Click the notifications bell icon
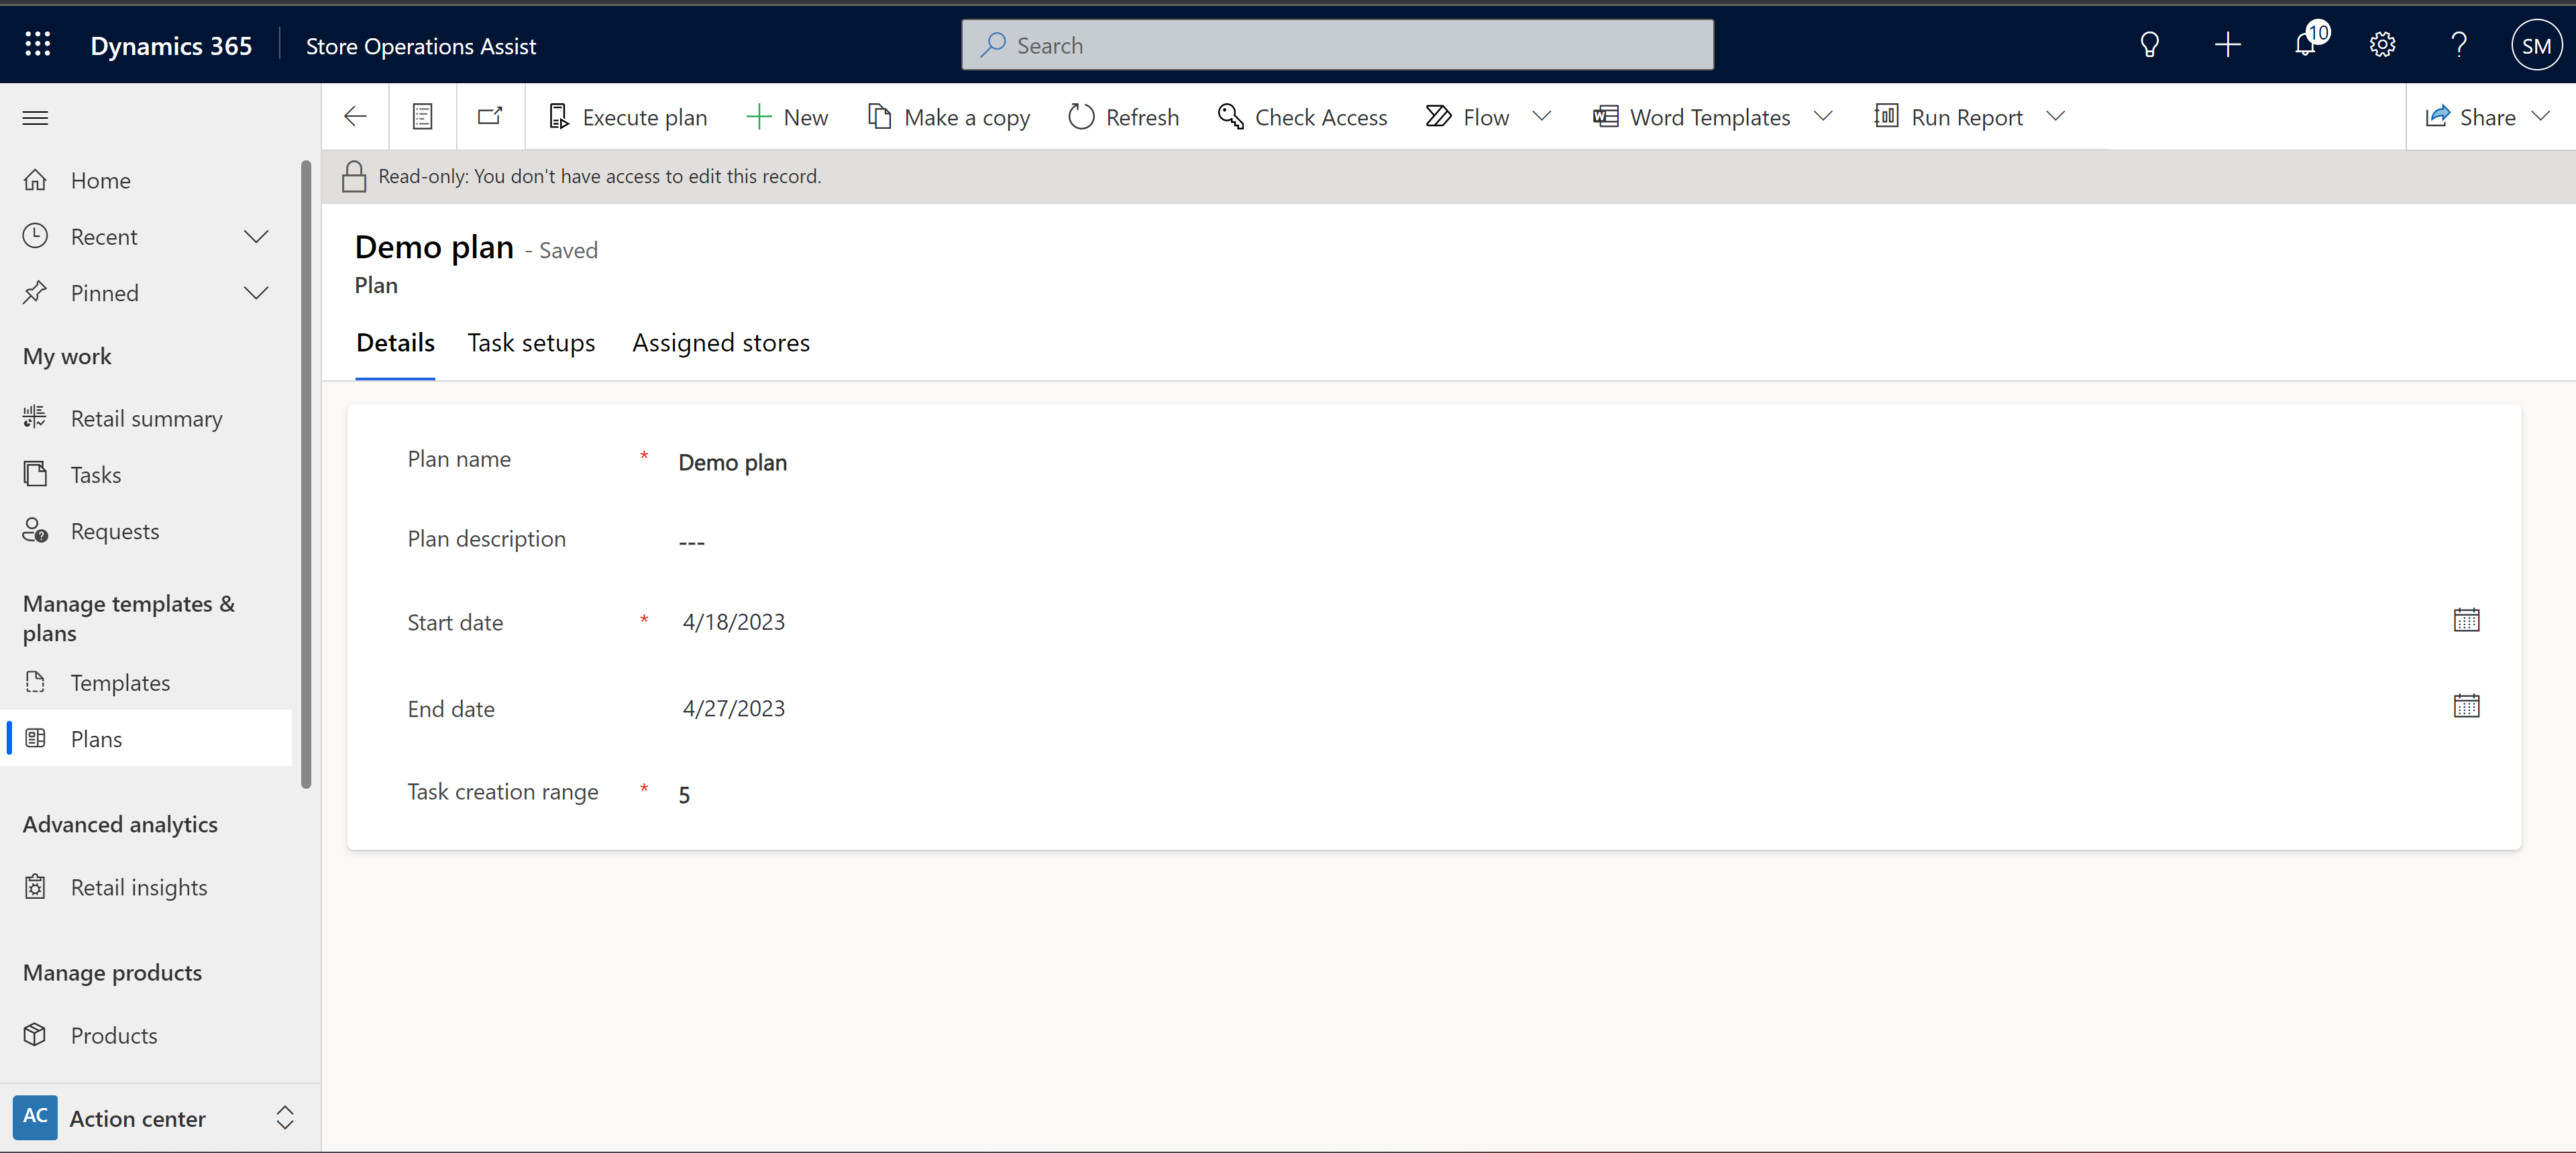2576x1153 pixels. (x=2306, y=44)
